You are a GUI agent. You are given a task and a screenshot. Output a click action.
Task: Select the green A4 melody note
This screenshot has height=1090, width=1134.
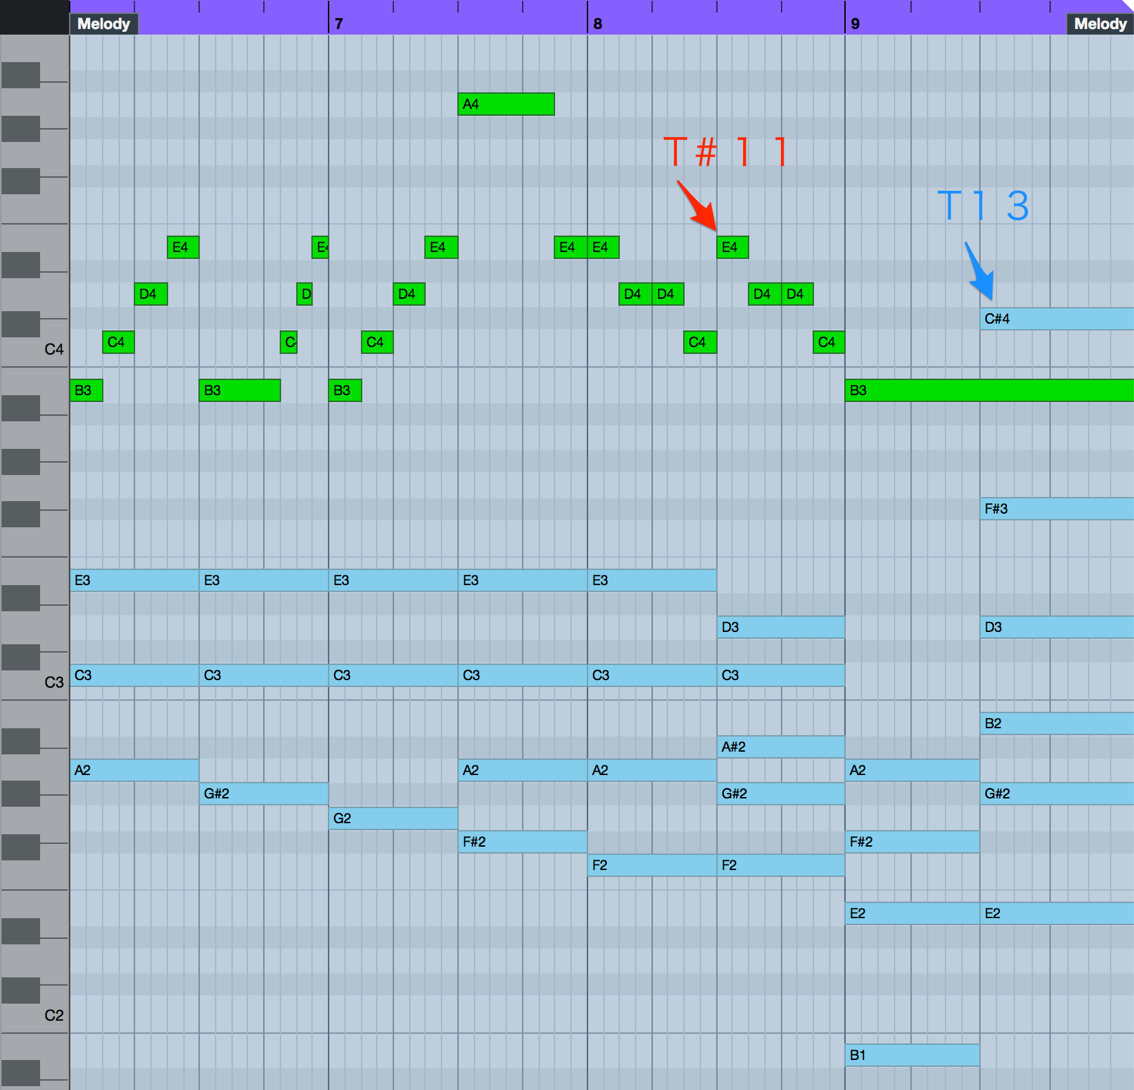click(x=506, y=104)
